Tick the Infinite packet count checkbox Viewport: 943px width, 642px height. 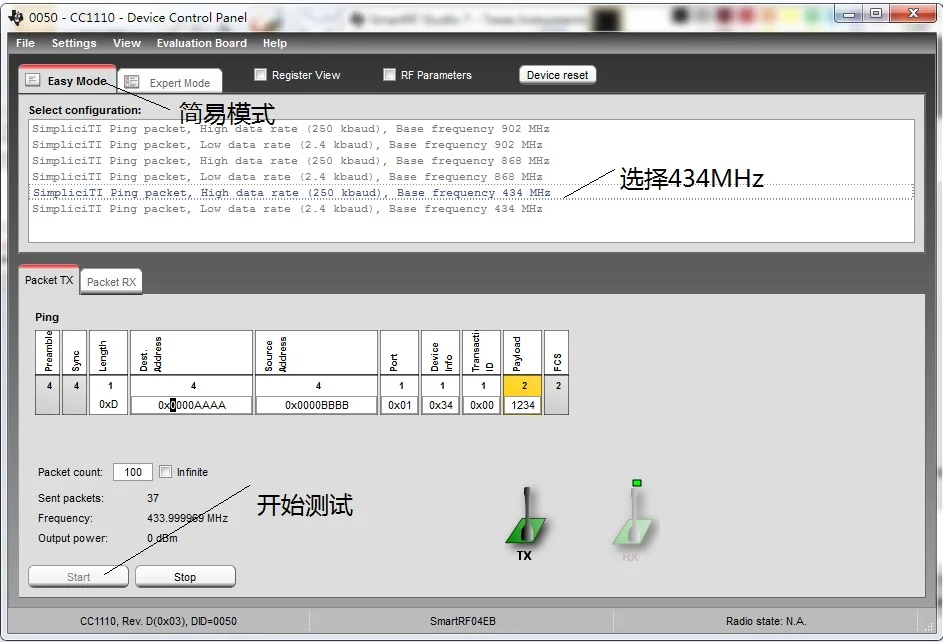[x=165, y=472]
